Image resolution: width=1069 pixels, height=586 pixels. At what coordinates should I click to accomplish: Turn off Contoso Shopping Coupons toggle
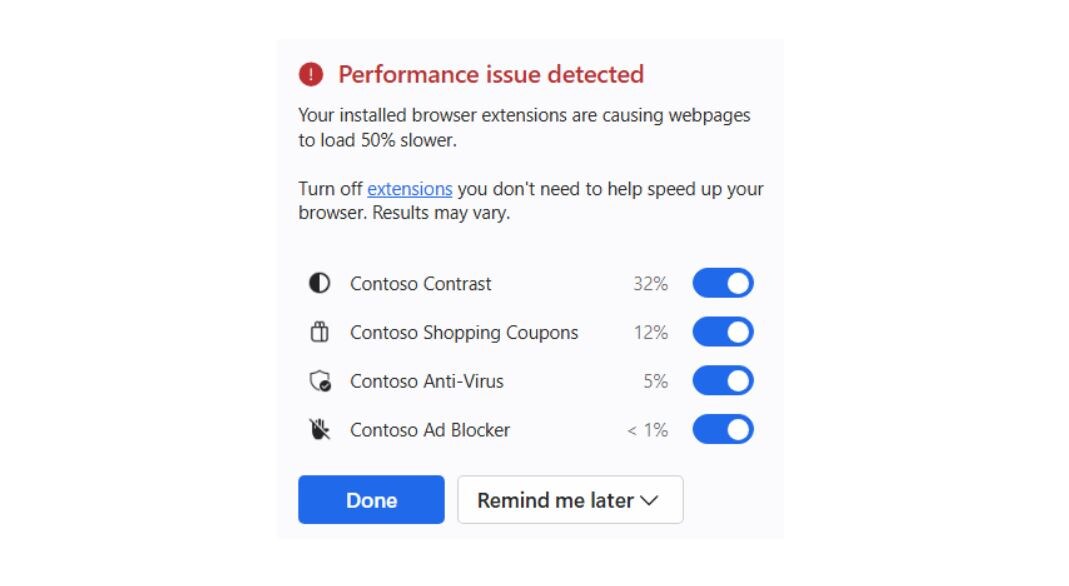[x=723, y=332]
